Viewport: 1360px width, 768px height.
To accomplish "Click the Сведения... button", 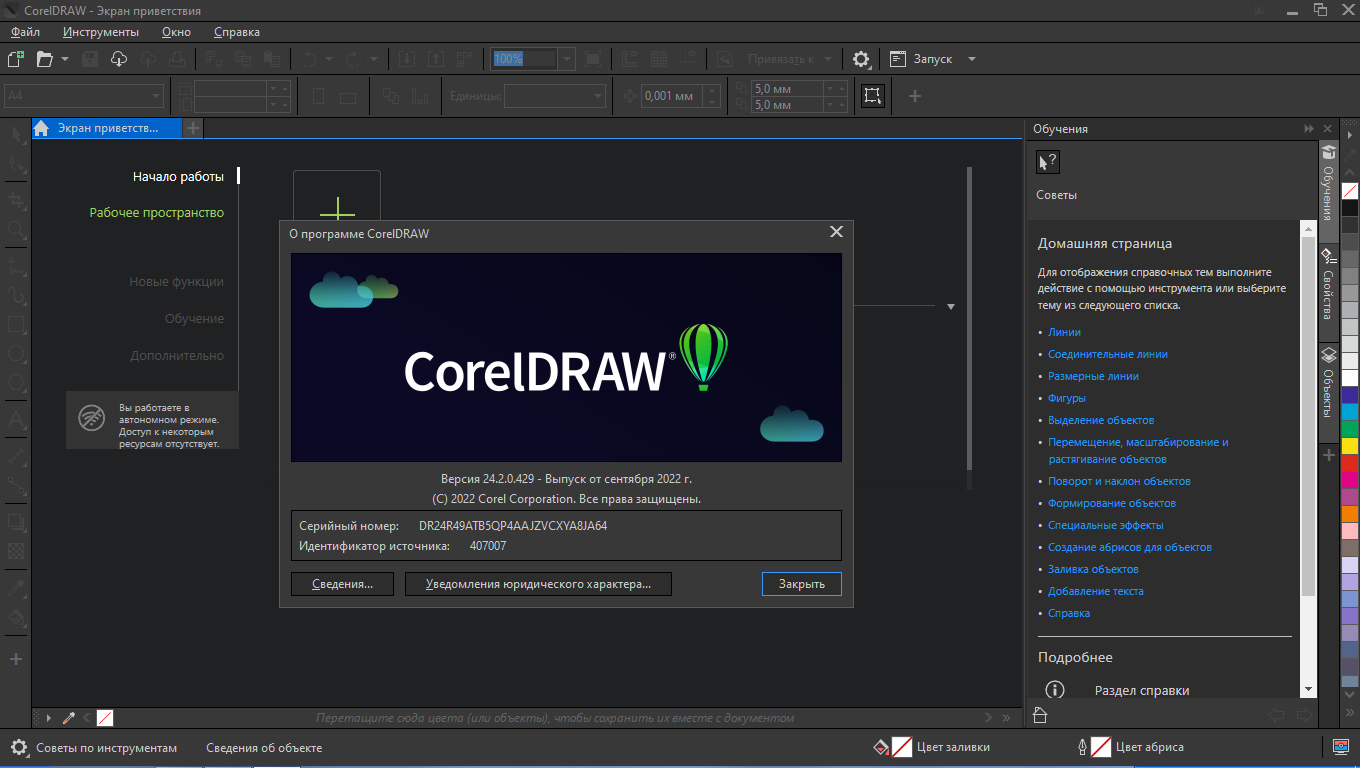I will click(x=342, y=584).
